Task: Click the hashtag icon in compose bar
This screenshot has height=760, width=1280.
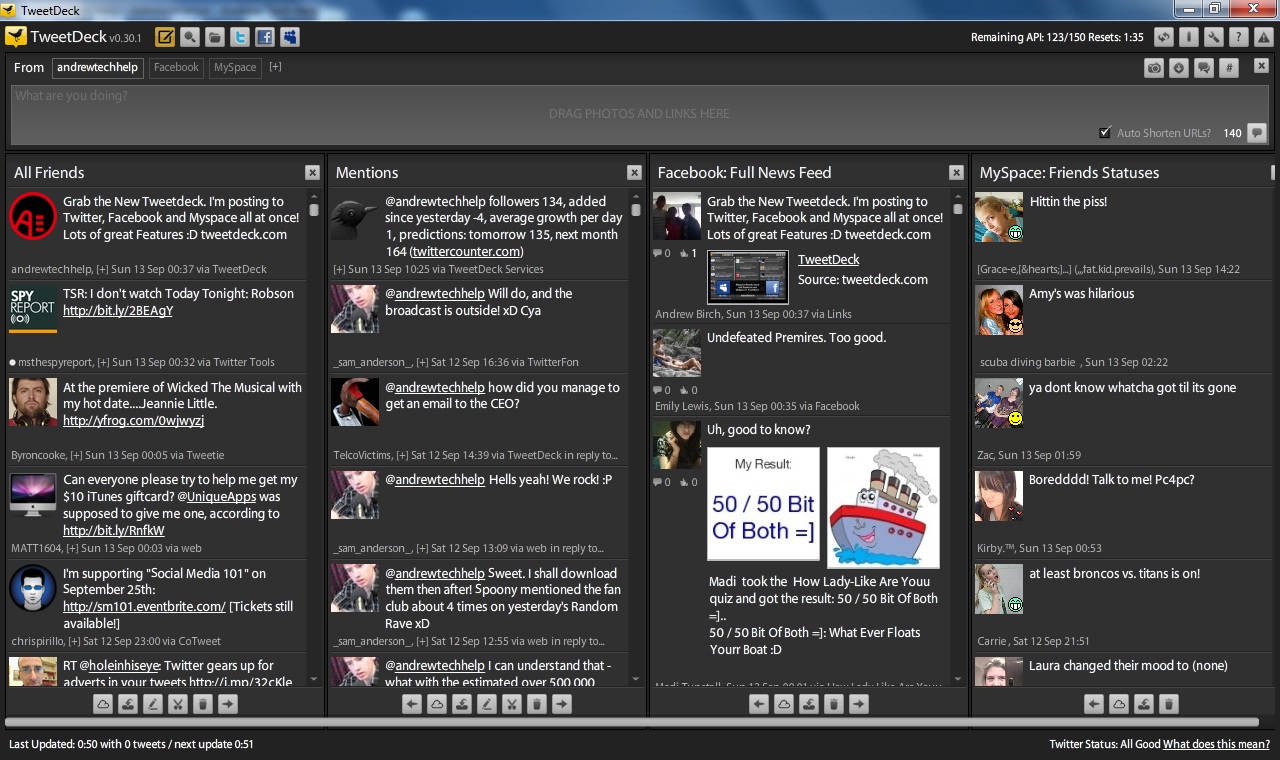Action: (x=1230, y=68)
